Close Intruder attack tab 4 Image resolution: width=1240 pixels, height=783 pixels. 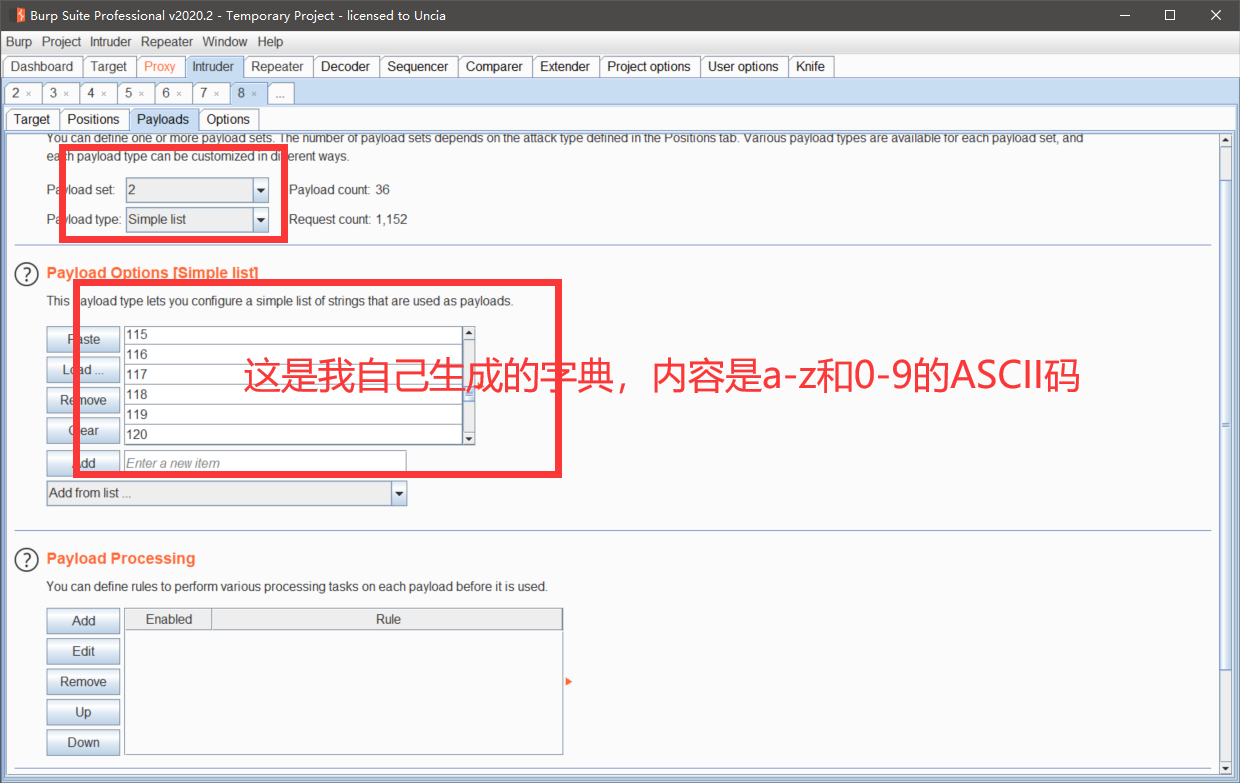coord(104,93)
